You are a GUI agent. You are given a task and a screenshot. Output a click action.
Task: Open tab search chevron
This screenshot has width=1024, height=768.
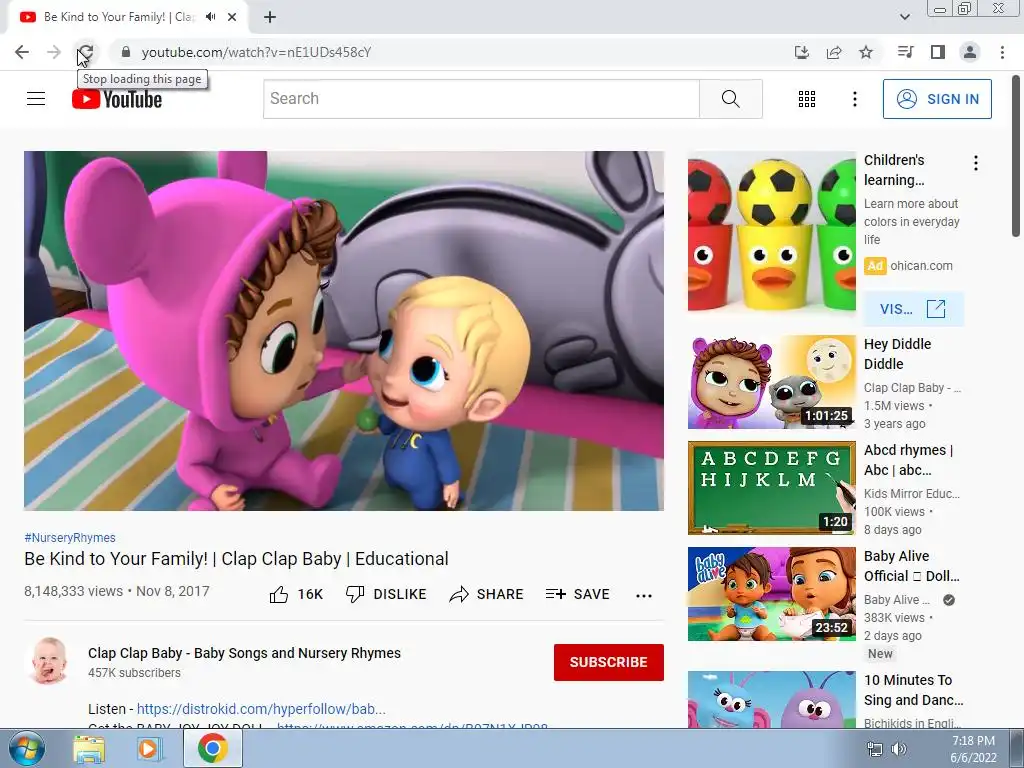904,17
